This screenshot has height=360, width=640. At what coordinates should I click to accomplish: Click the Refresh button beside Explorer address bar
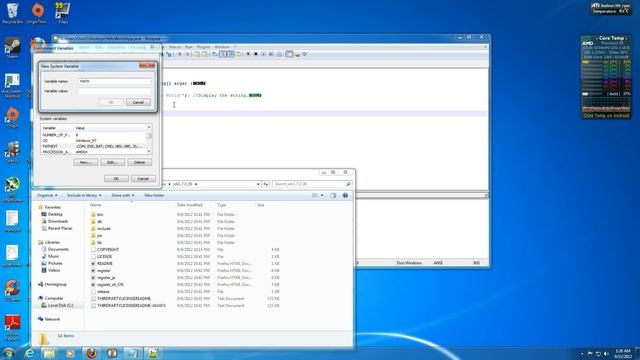tap(265, 184)
